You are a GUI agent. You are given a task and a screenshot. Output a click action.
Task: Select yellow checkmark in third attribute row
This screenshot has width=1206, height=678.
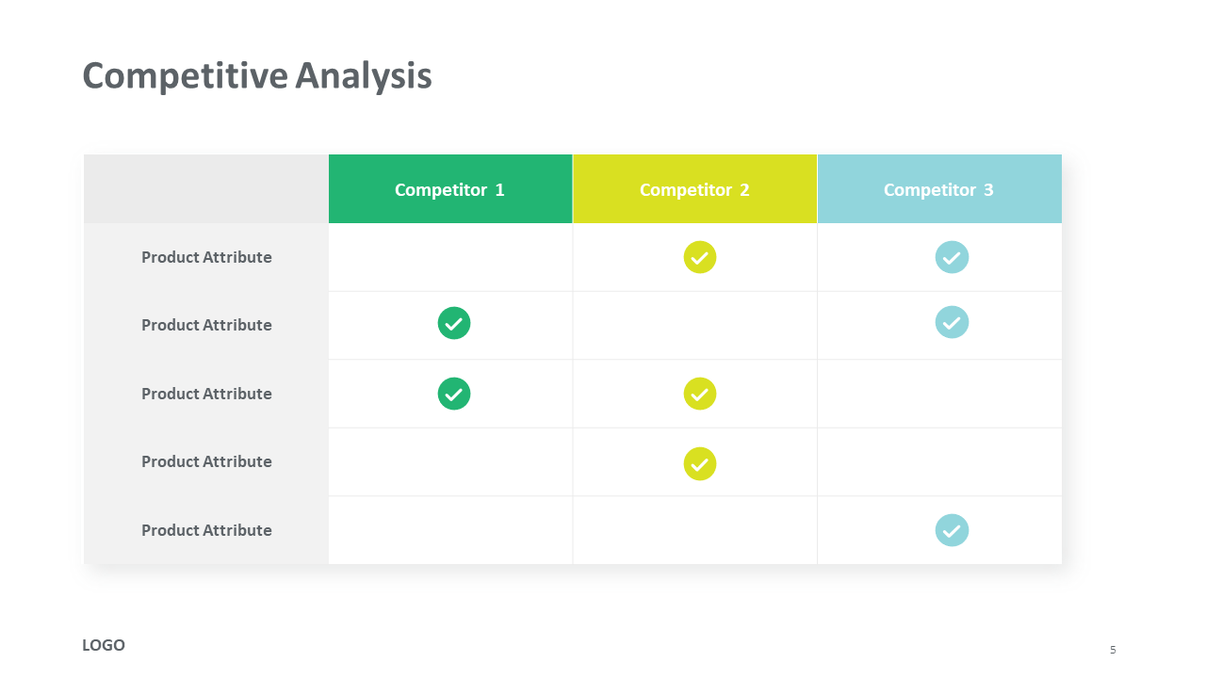click(700, 394)
